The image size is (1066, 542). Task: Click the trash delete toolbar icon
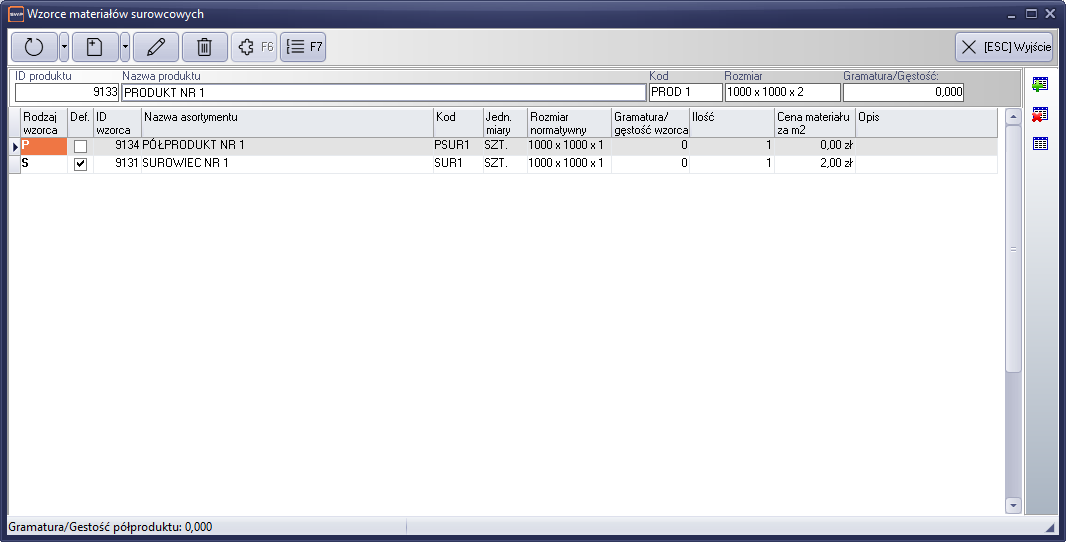(204, 47)
